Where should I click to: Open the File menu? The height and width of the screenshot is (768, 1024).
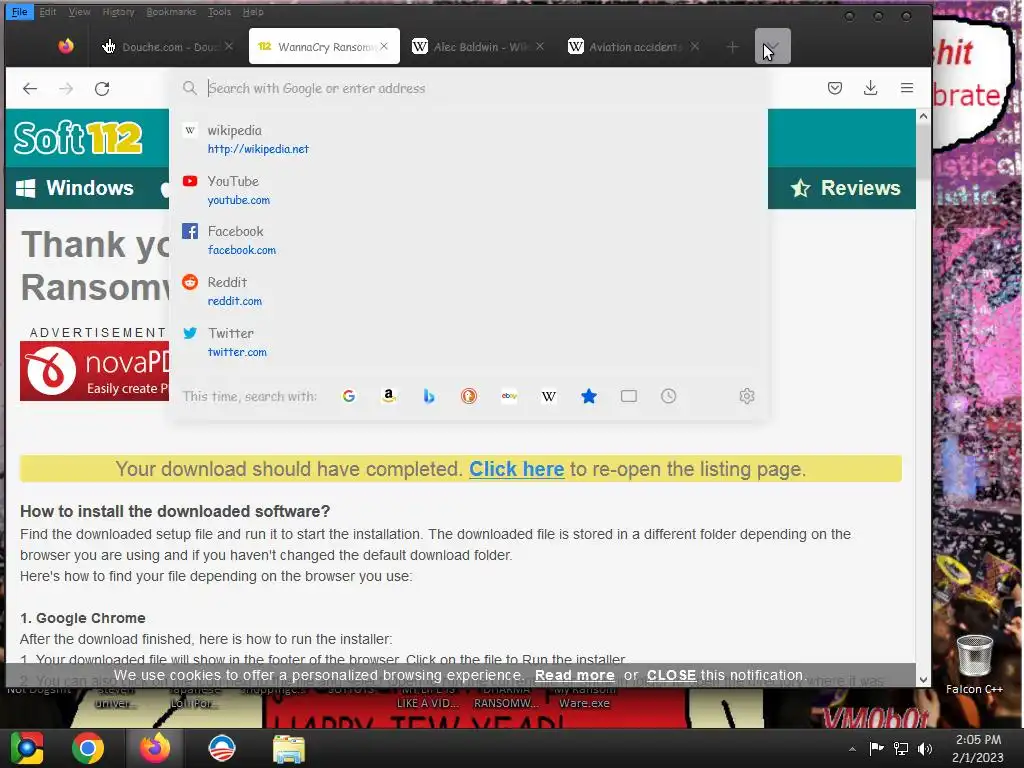(x=20, y=12)
